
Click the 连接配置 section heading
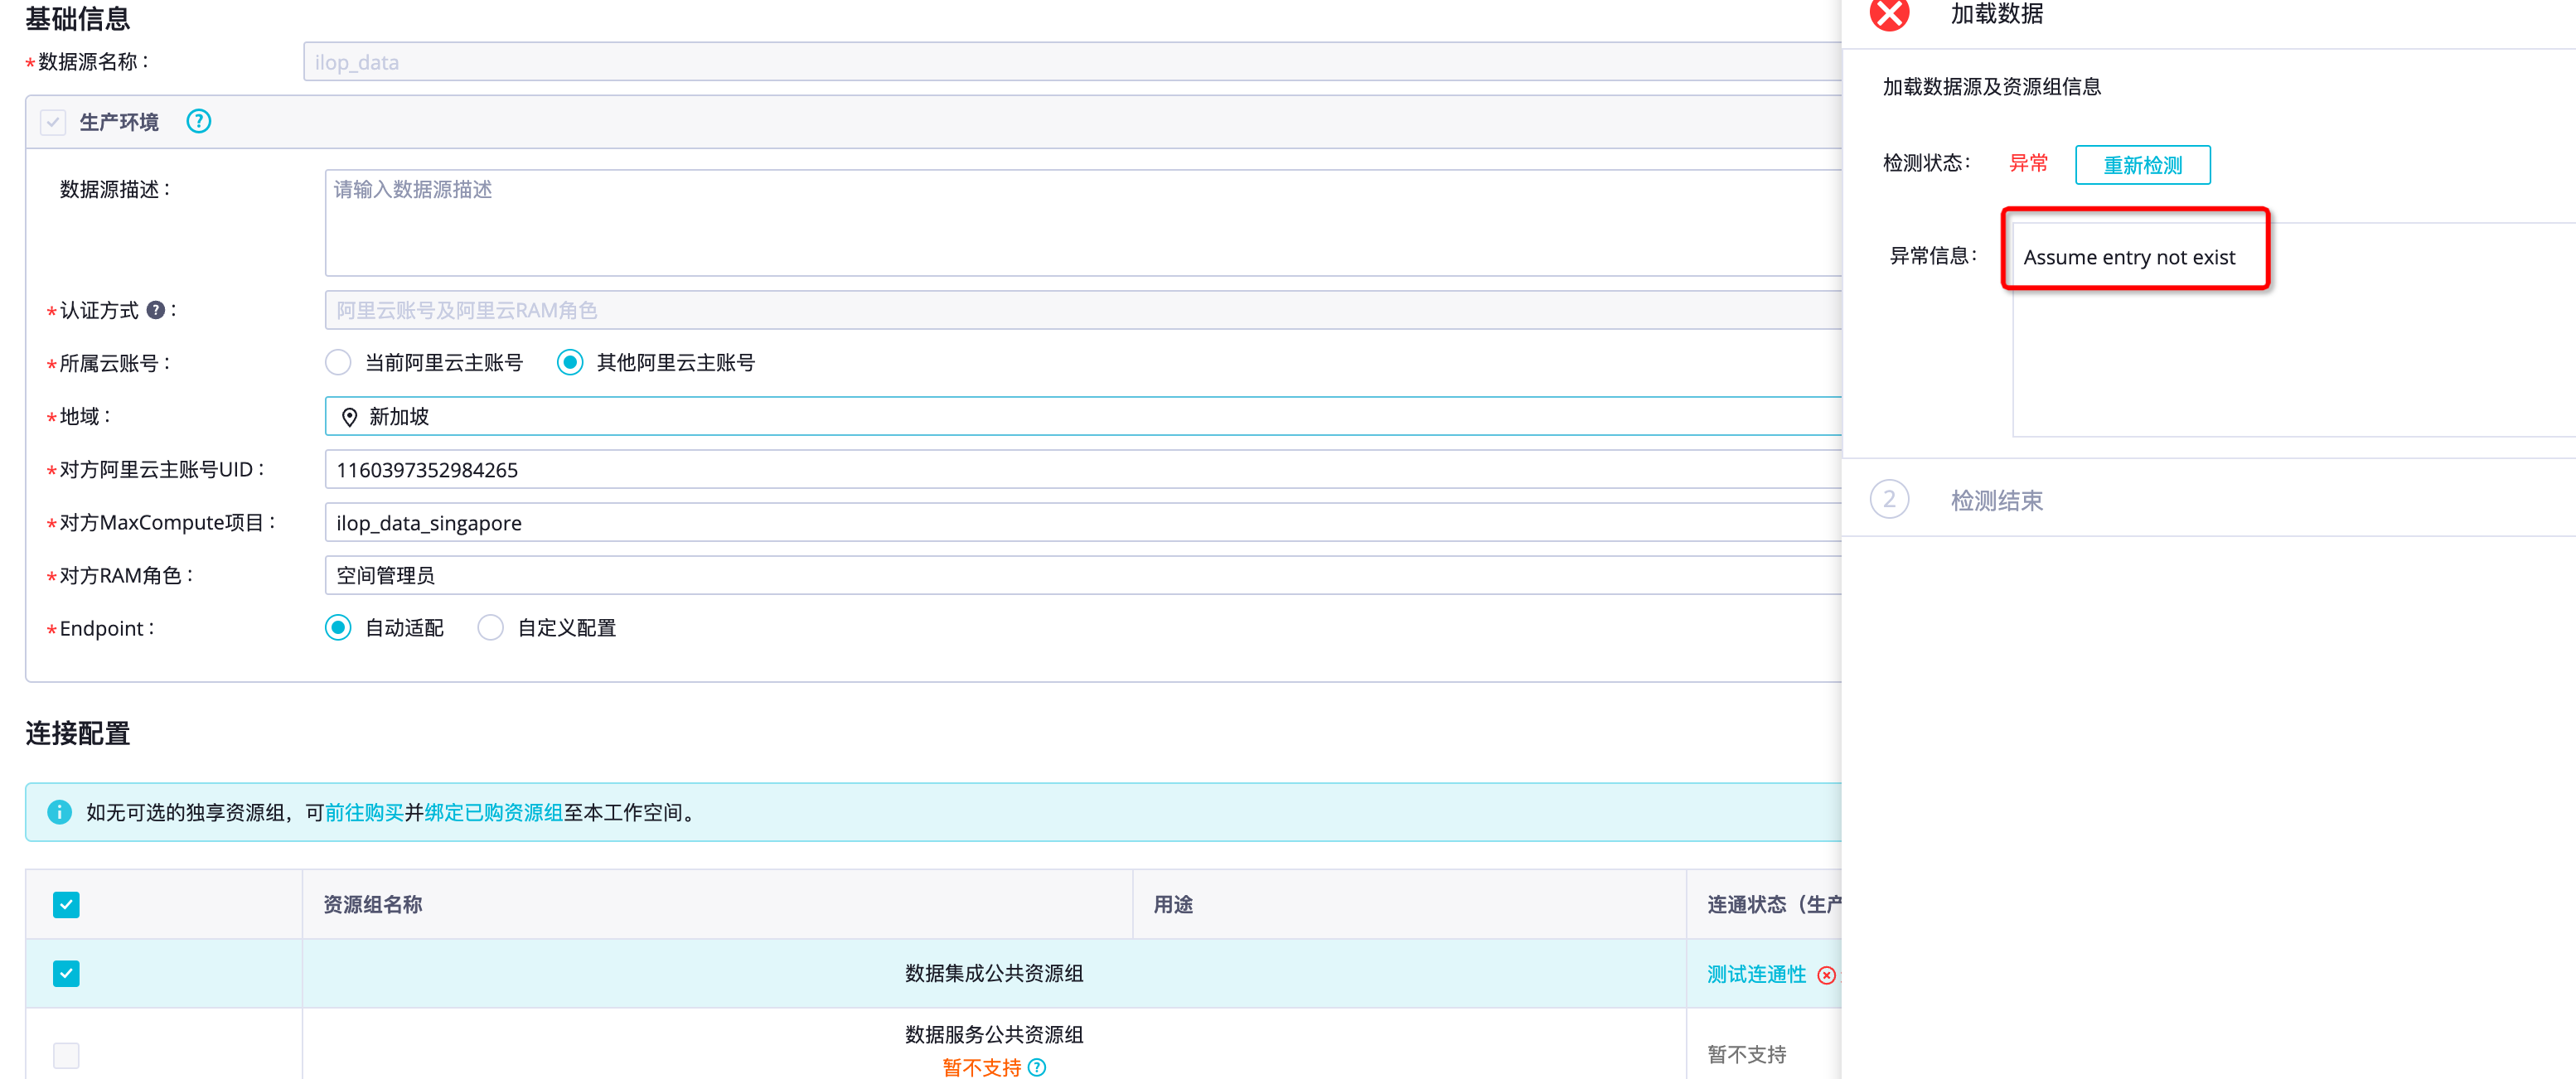point(77,733)
